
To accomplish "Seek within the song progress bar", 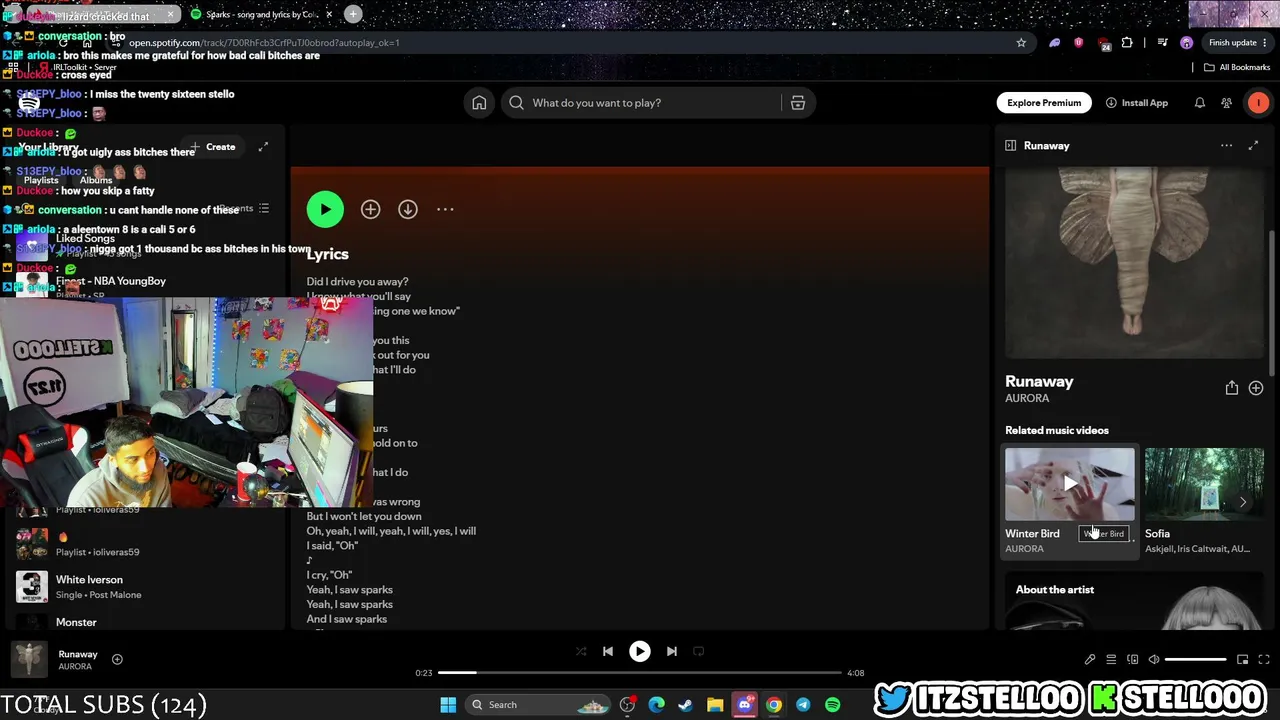I will point(640,673).
